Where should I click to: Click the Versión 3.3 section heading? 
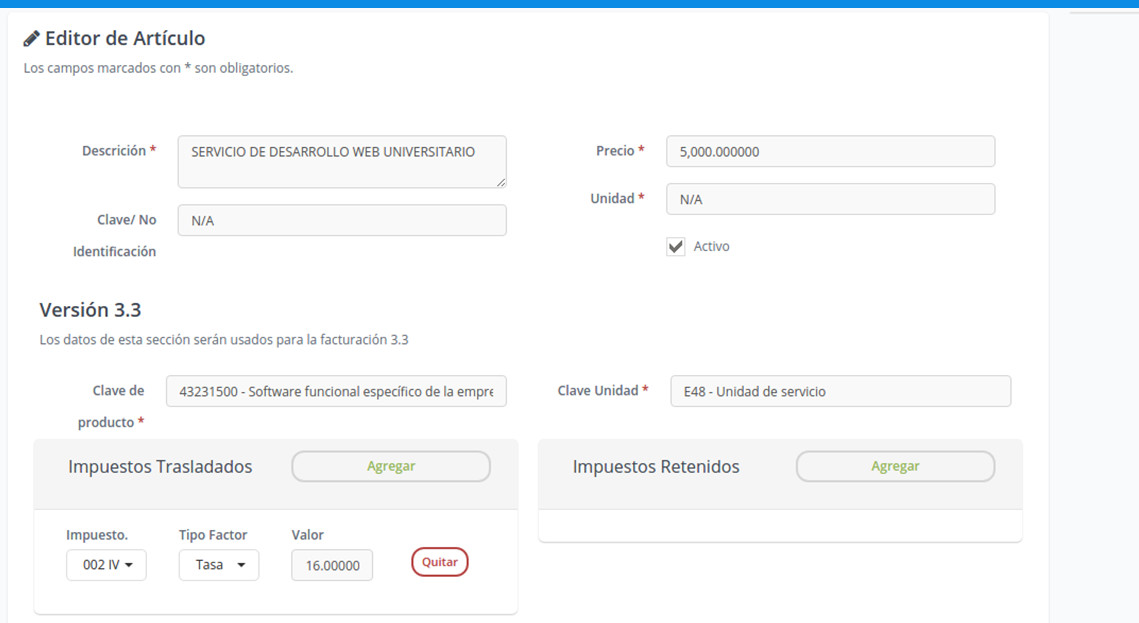point(90,310)
